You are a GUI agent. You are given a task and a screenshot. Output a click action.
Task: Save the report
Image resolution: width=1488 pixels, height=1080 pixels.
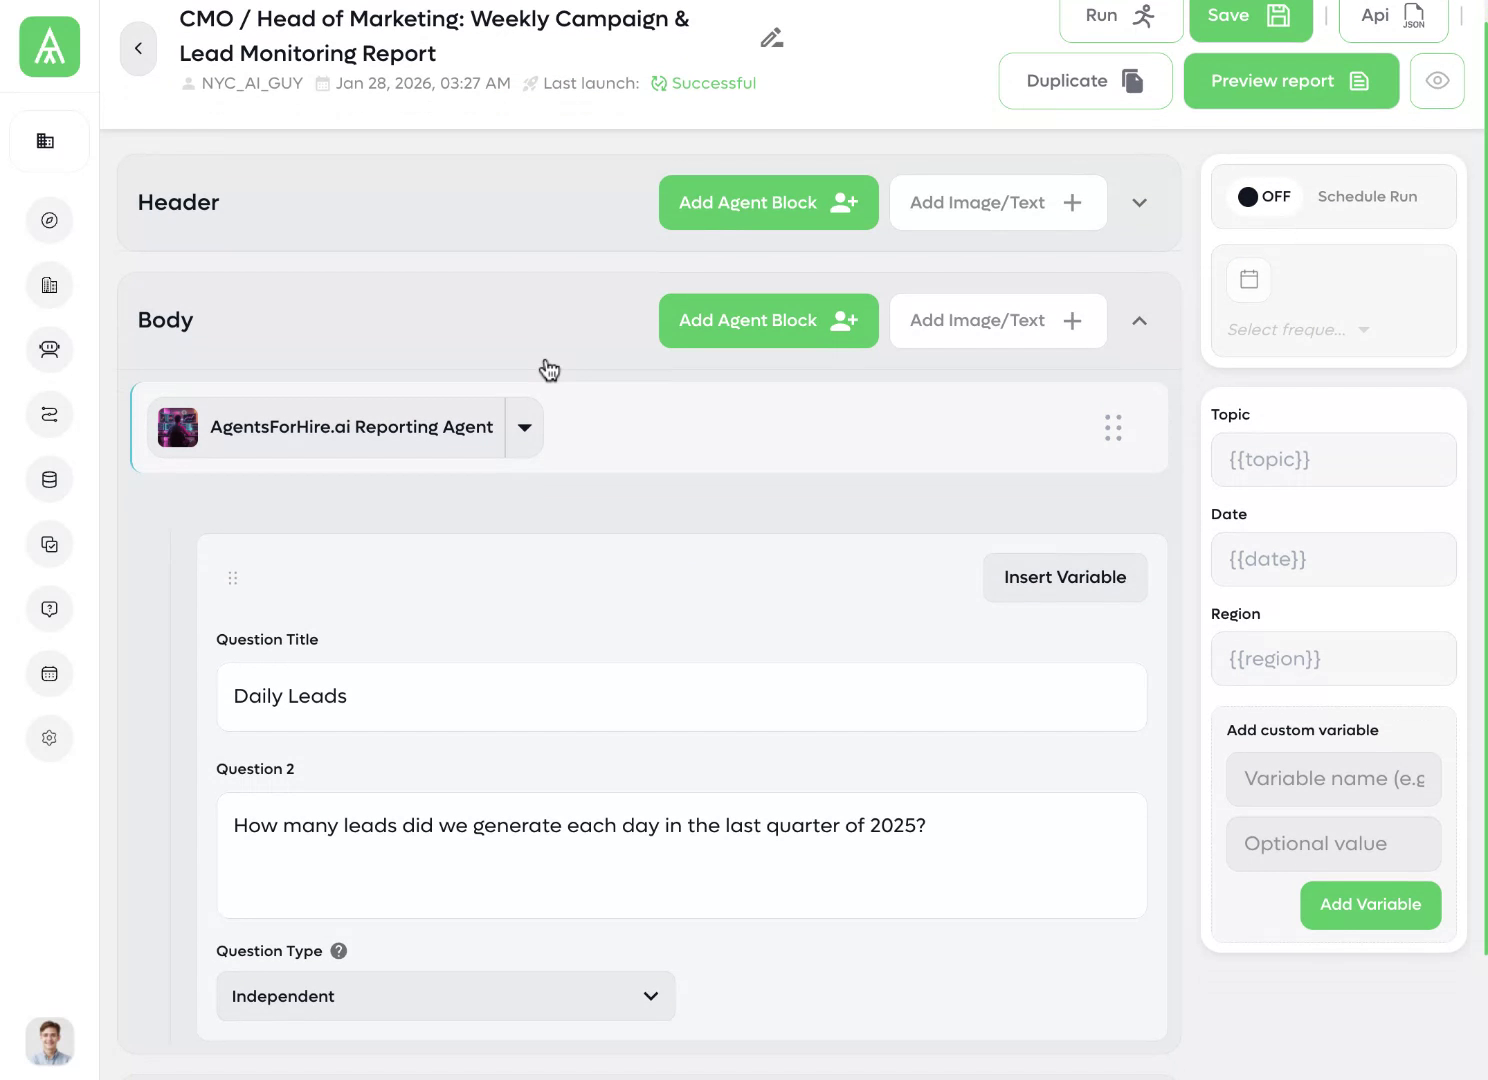coord(1250,16)
